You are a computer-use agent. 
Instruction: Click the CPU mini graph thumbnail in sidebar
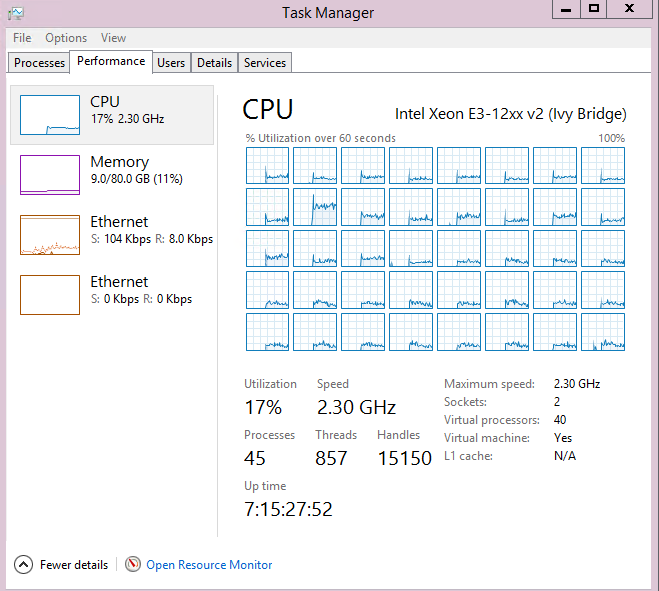pos(50,115)
